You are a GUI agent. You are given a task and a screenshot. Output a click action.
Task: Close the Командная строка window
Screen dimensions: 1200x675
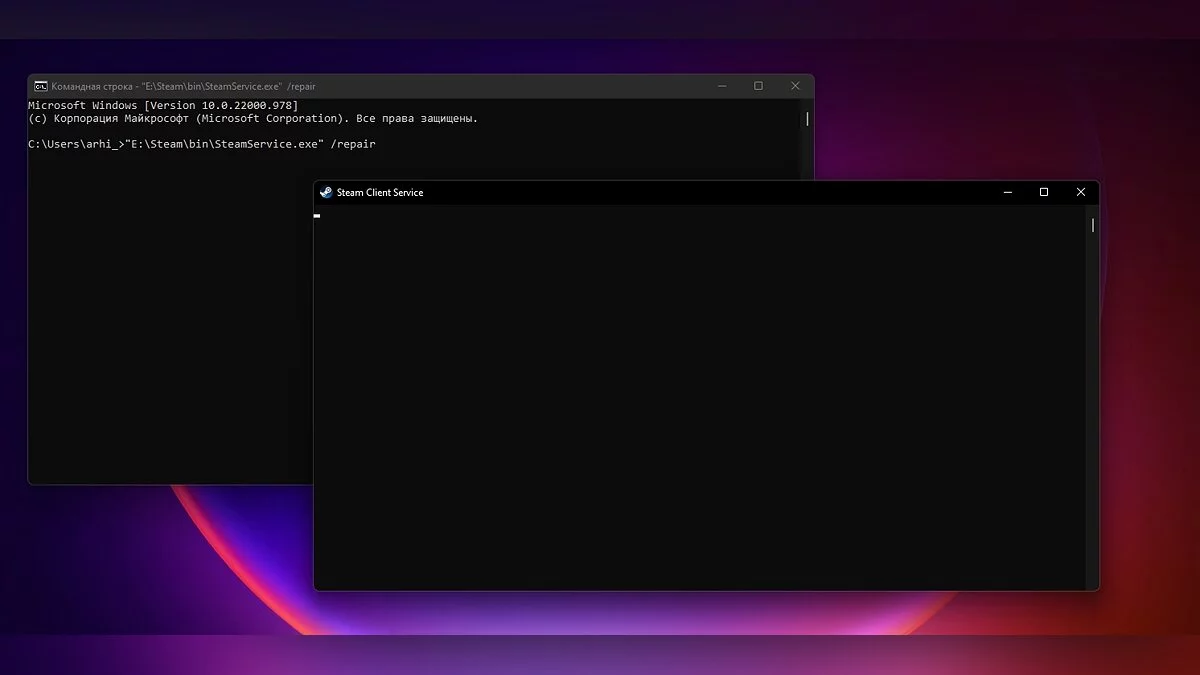tap(795, 86)
